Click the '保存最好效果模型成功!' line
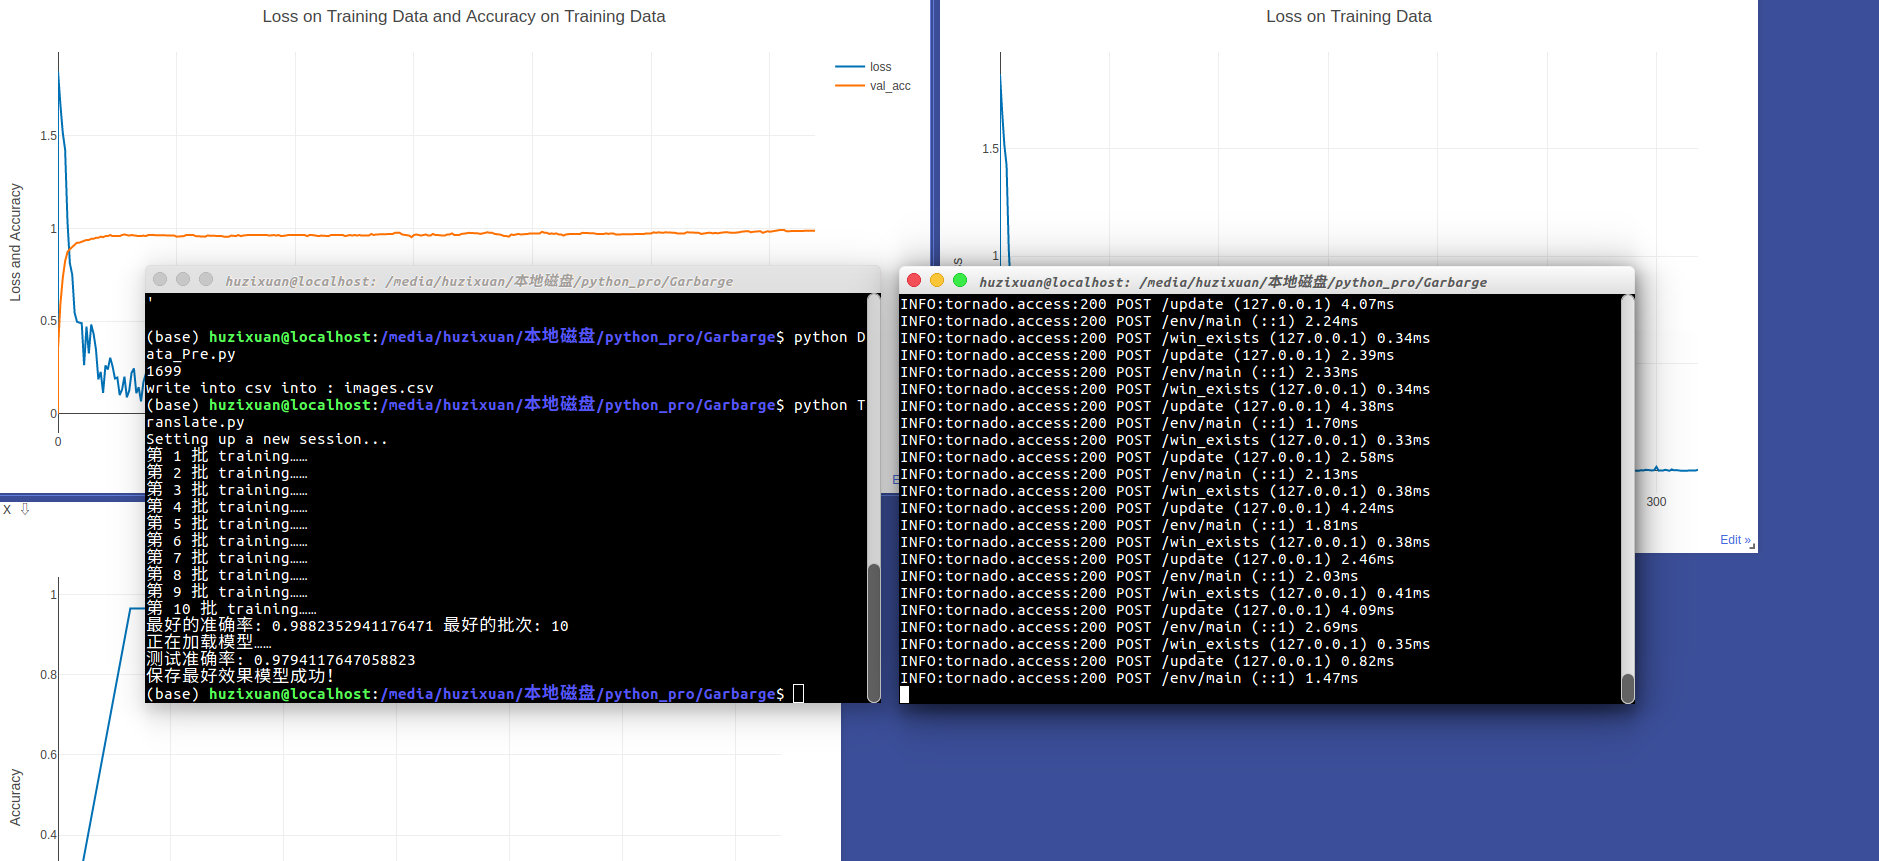The width and height of the screenshot is (1879, 861). pos(240,677)
